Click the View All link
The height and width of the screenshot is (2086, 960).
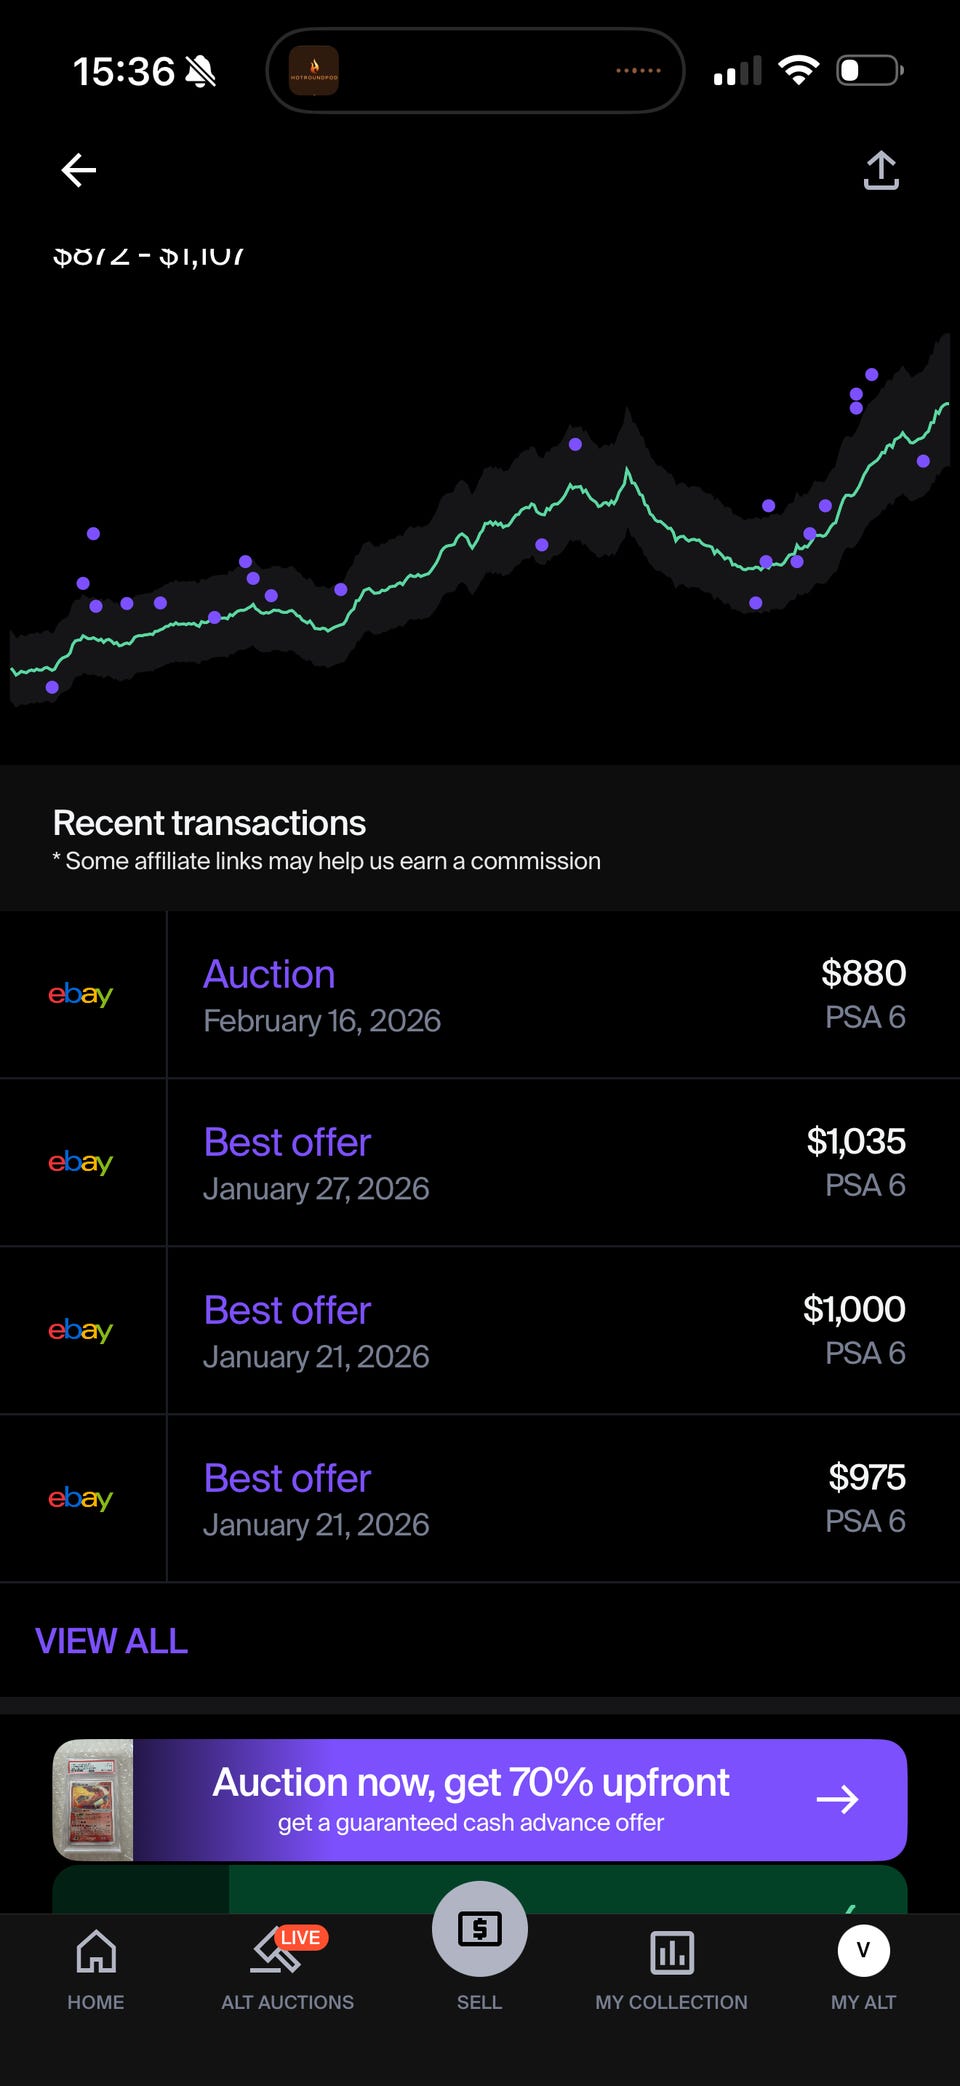pos(112,1641)
